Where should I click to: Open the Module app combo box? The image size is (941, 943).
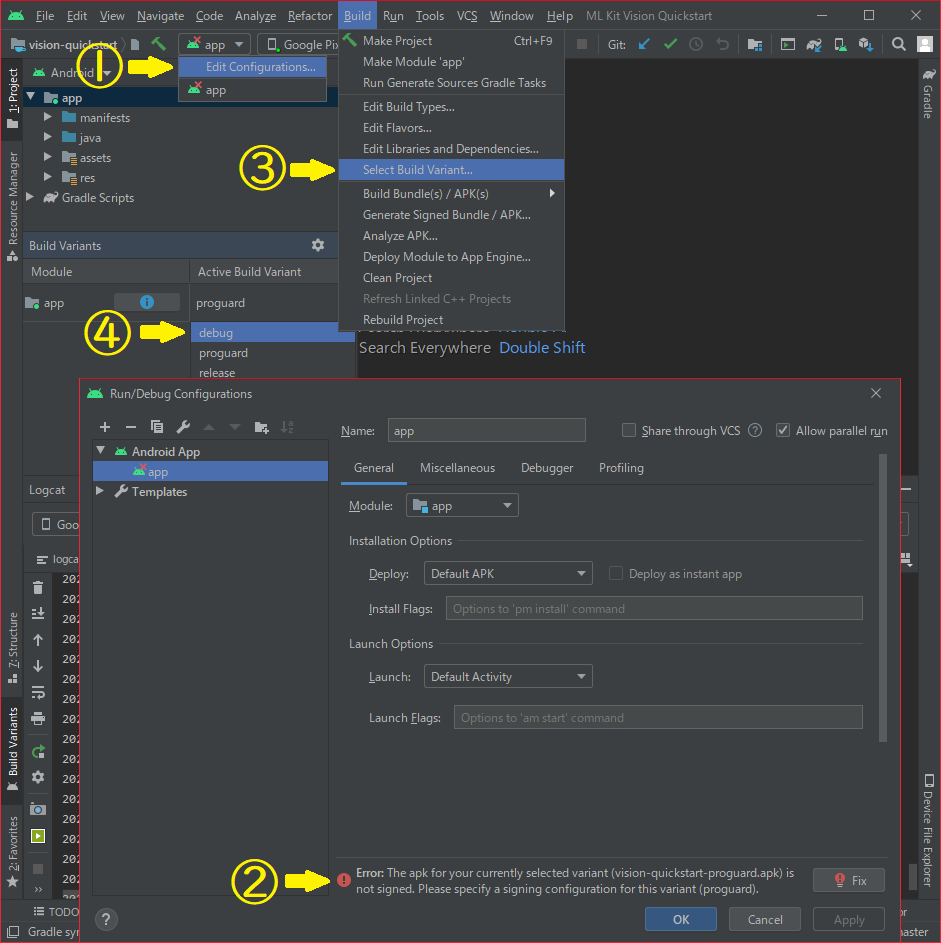click(462, 505)
